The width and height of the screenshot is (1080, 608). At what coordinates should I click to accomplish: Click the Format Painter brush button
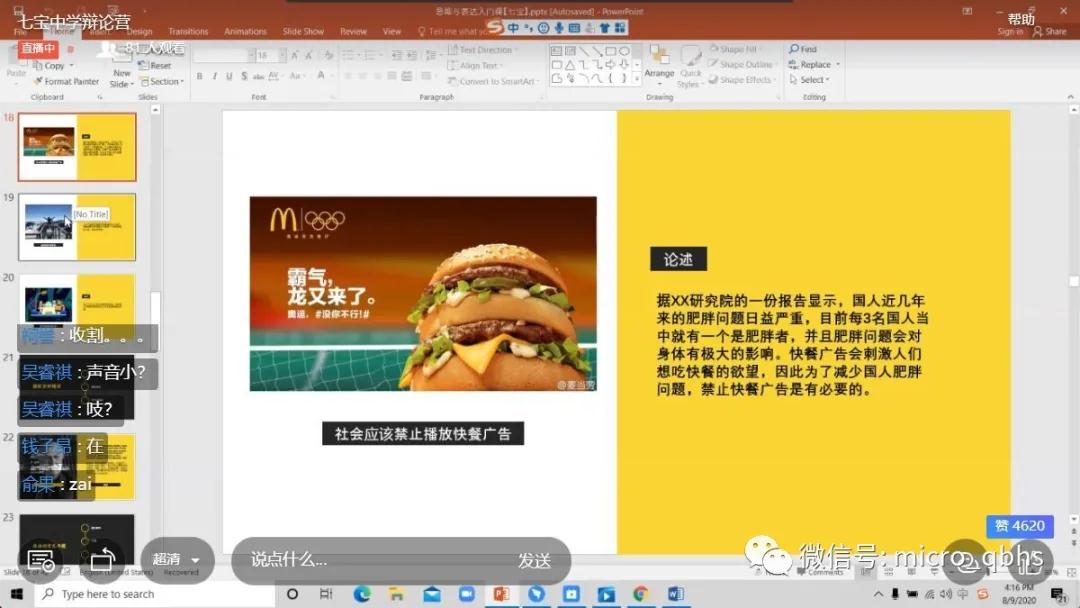click(x=66, y=81)
